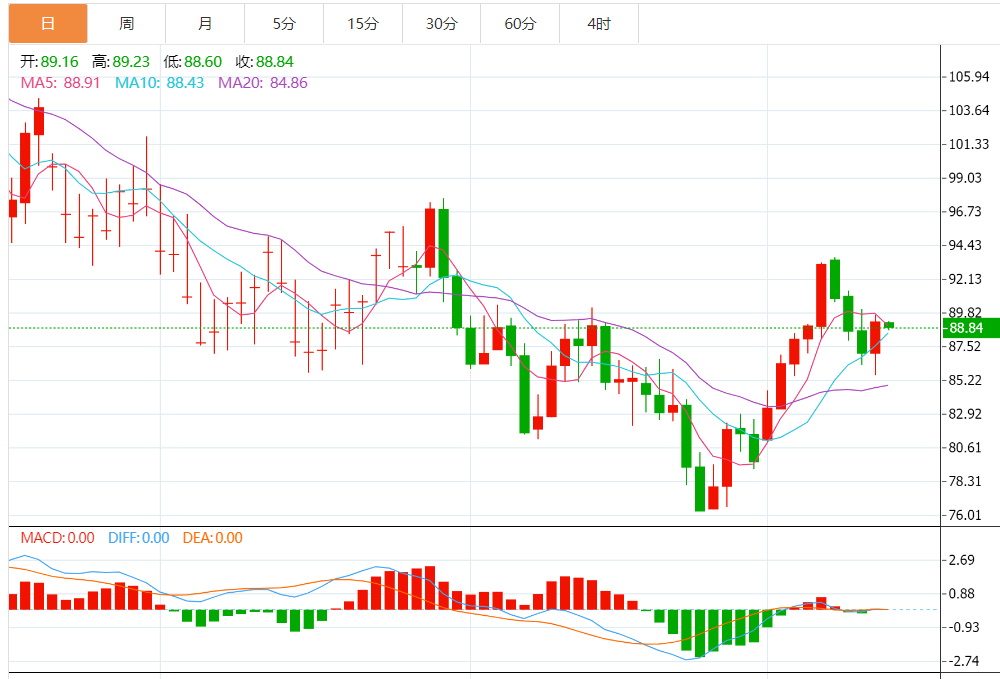Image resolution: width=1000 pixels, height=679 pixels.
Task: Click the MA10: 88.43 legend label
Action: click(x=159, y=83)
